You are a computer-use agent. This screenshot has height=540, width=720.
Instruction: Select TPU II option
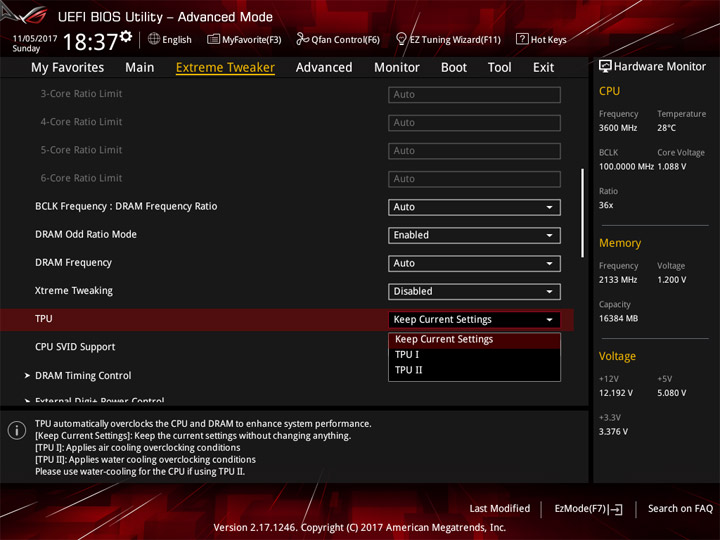pos(474,370)
